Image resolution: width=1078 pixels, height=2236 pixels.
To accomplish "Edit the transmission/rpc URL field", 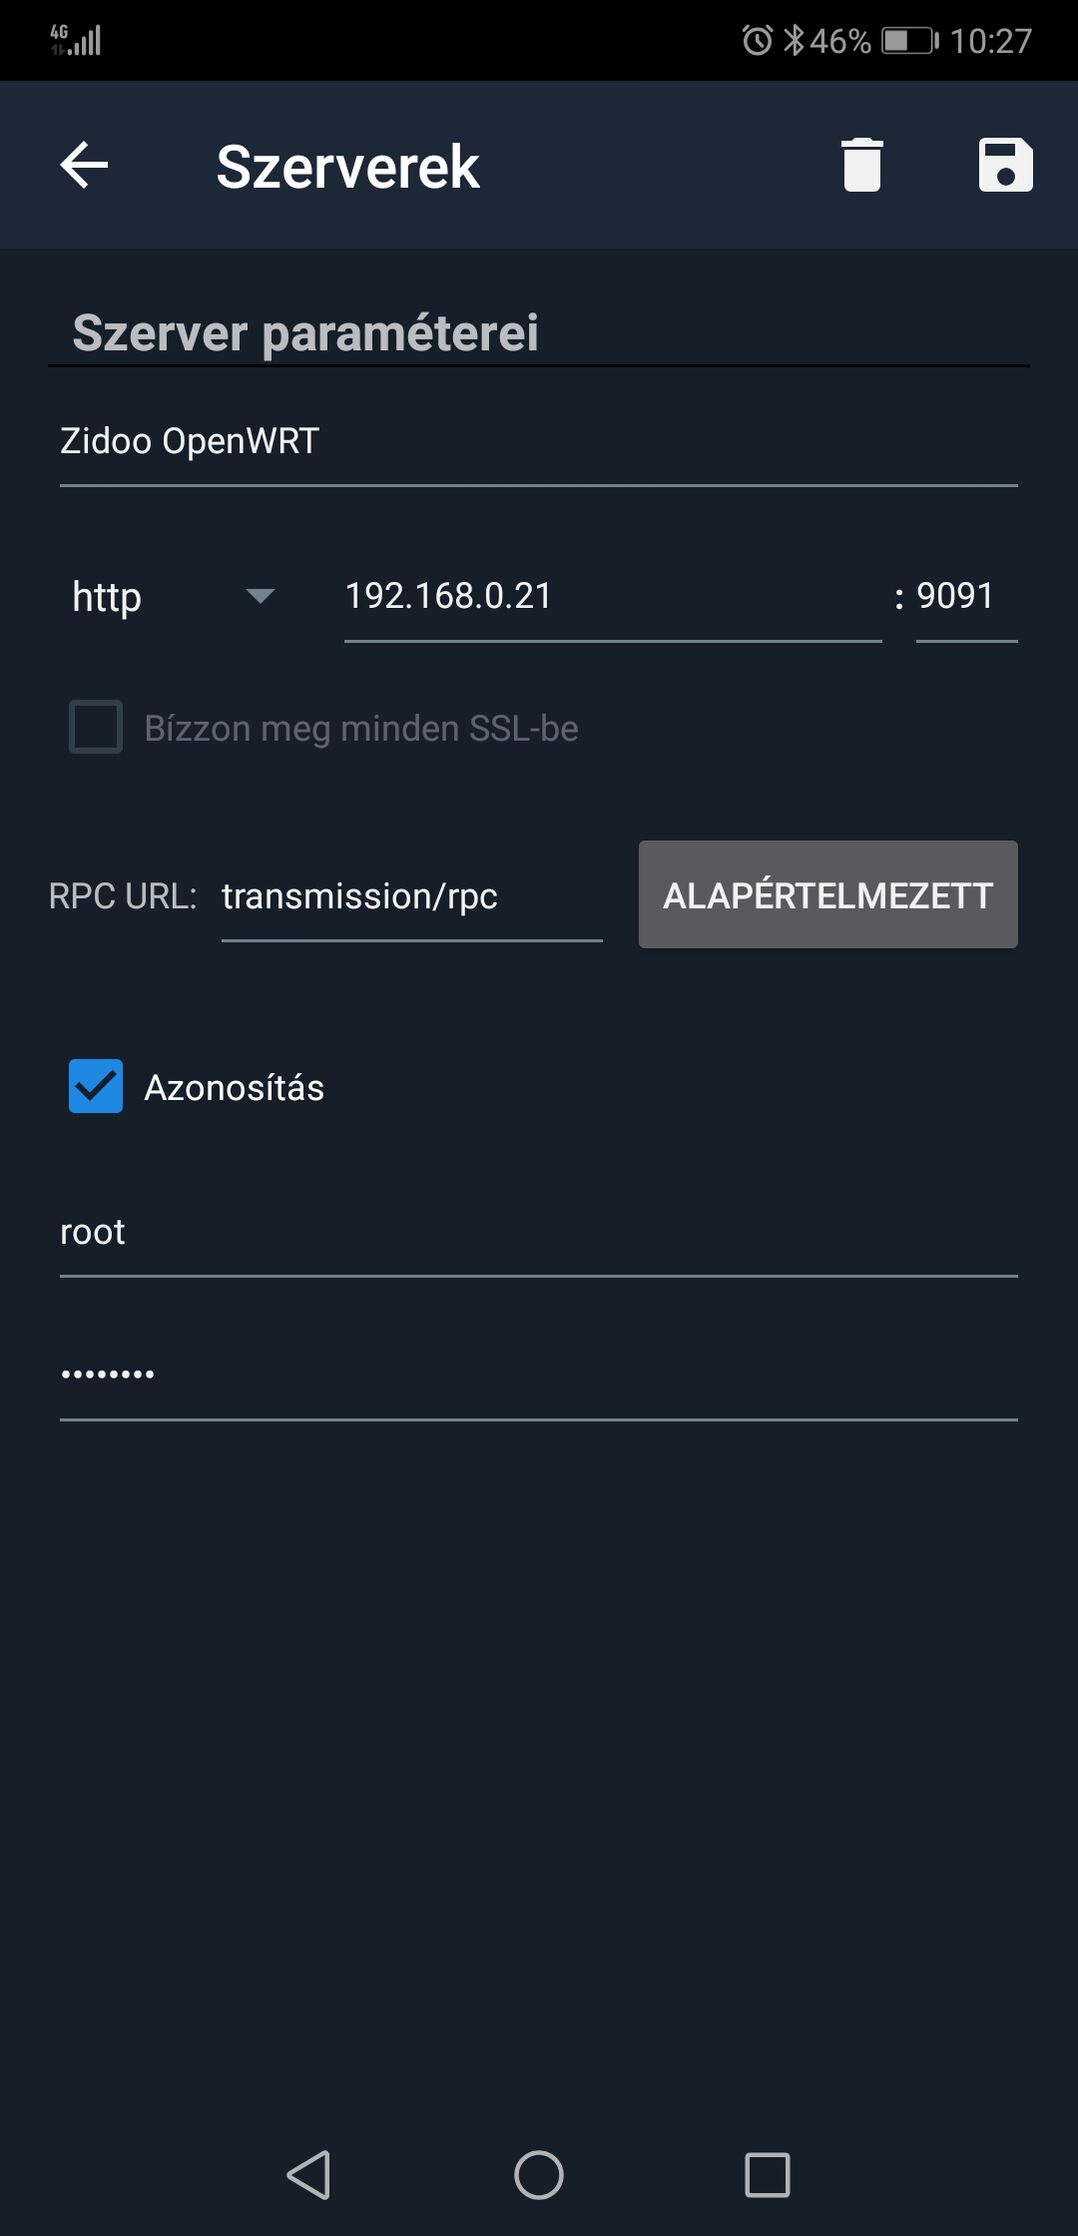I will pos(411,897).
